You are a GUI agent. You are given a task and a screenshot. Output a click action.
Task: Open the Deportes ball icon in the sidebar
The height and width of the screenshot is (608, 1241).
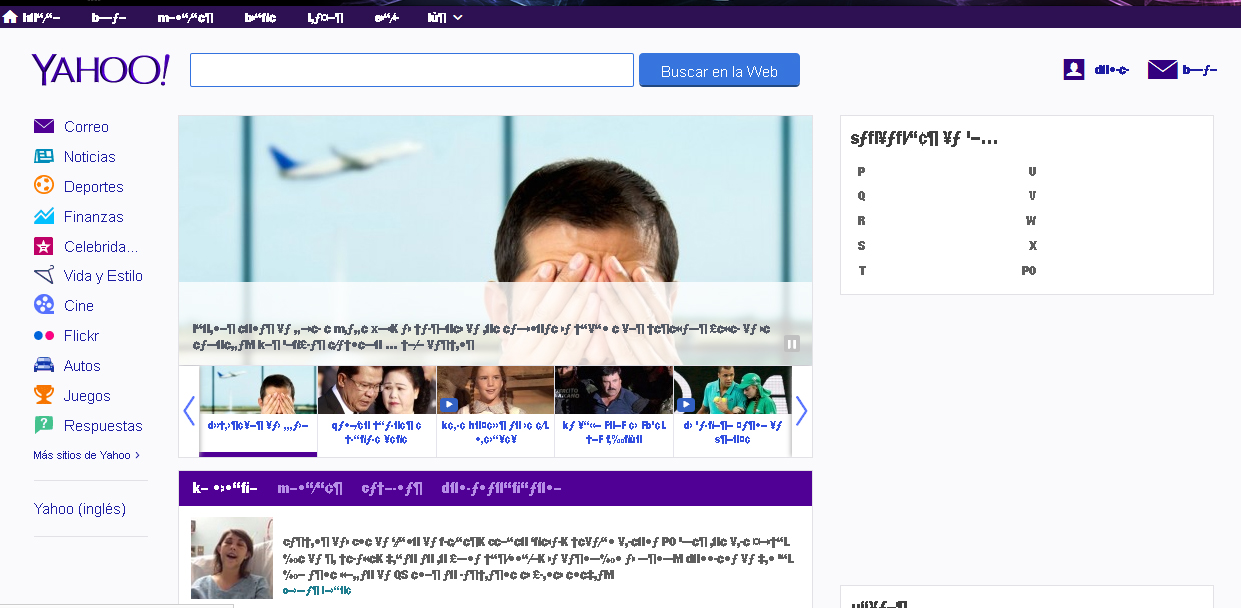coord(44,185)
